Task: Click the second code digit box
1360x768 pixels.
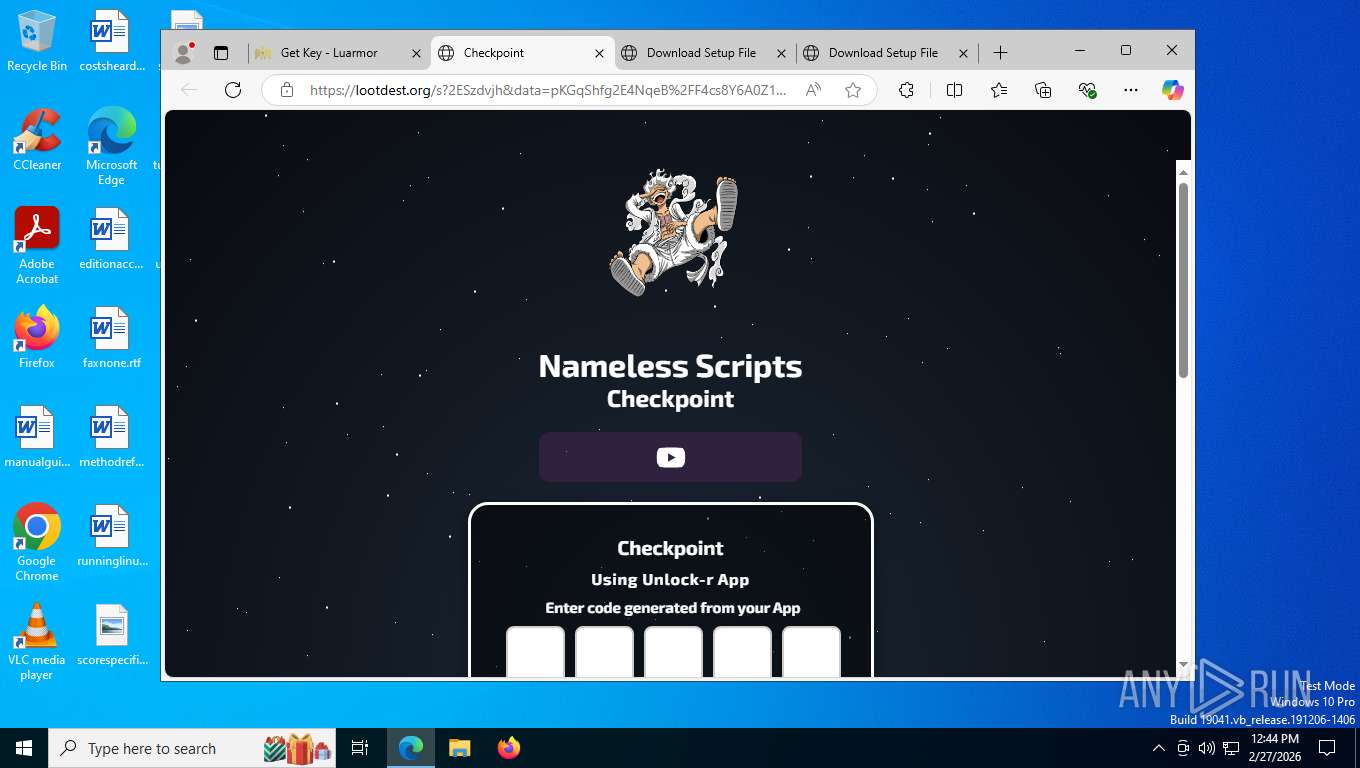Action: point(604,652)
